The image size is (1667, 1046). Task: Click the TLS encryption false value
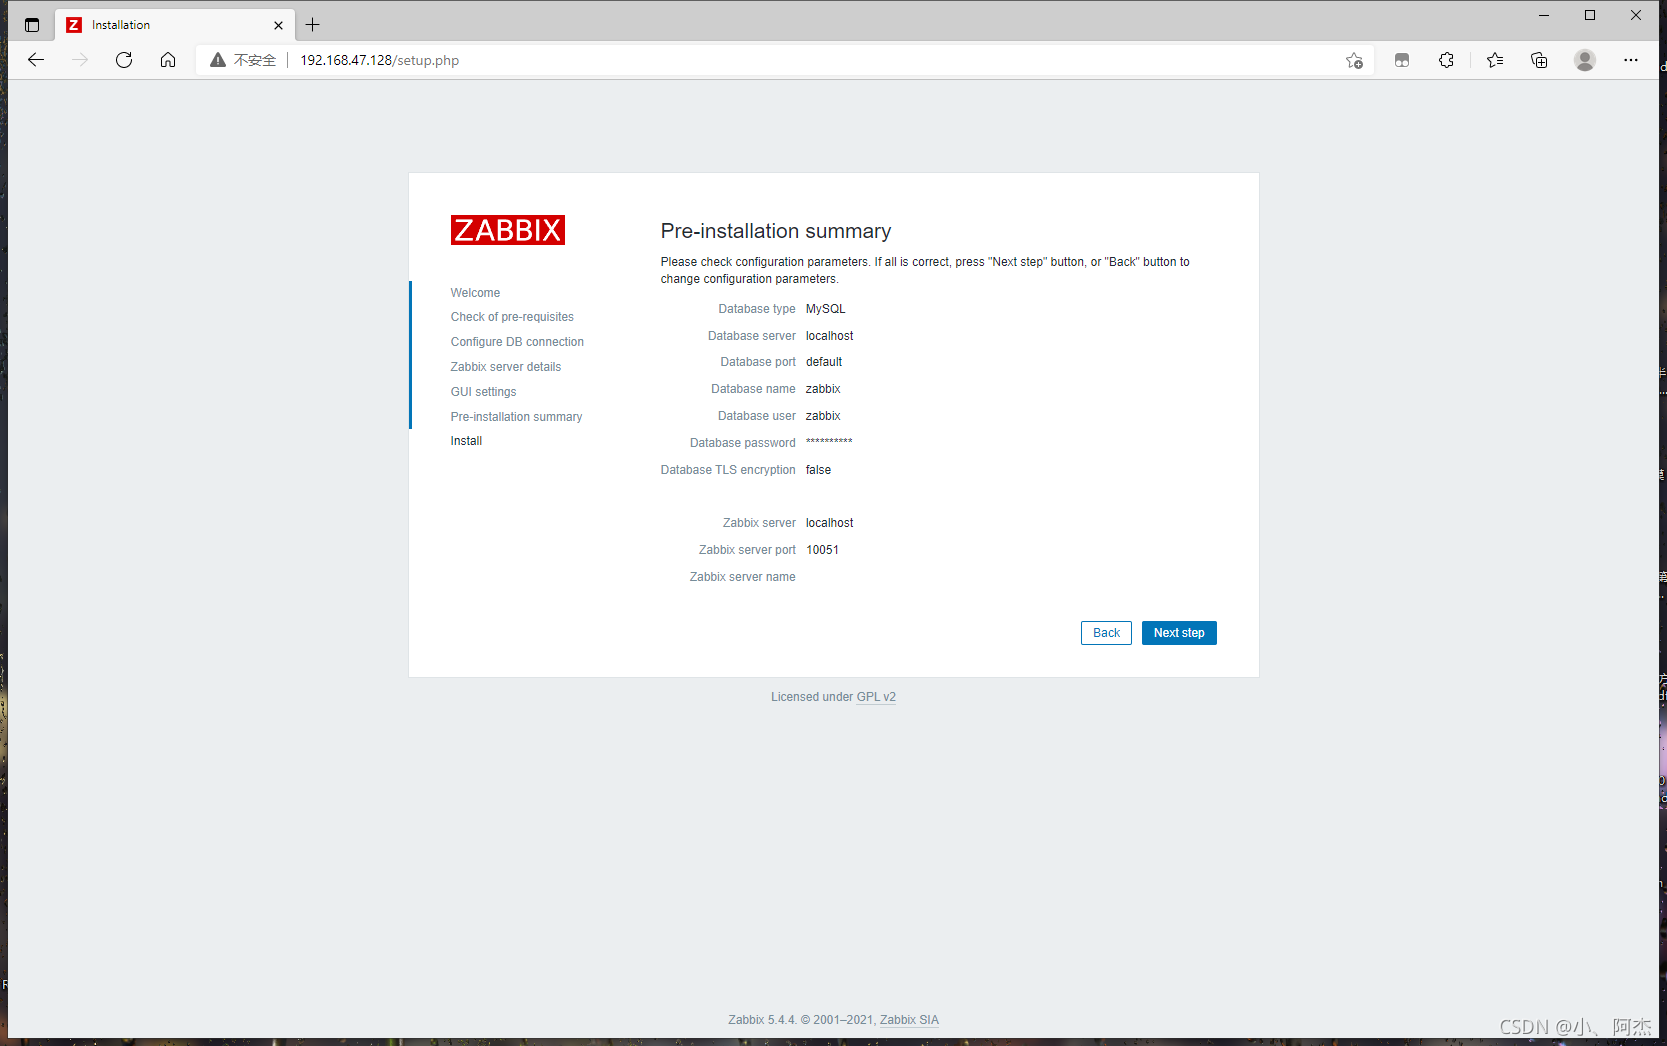click(818, 470)
